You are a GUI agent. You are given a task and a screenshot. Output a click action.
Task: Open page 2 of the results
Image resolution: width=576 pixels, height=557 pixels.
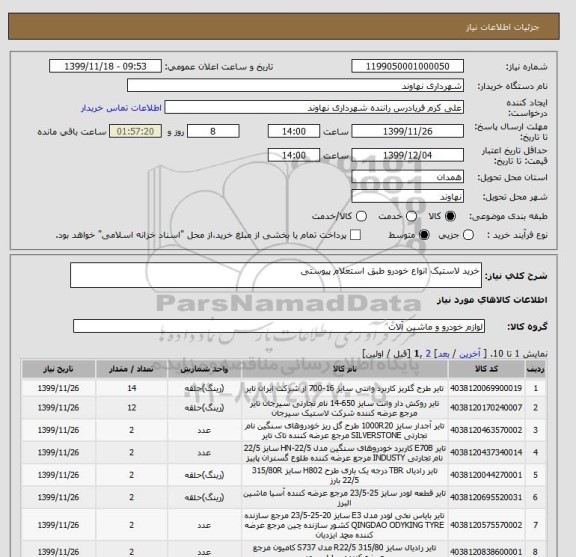point(428,354)
